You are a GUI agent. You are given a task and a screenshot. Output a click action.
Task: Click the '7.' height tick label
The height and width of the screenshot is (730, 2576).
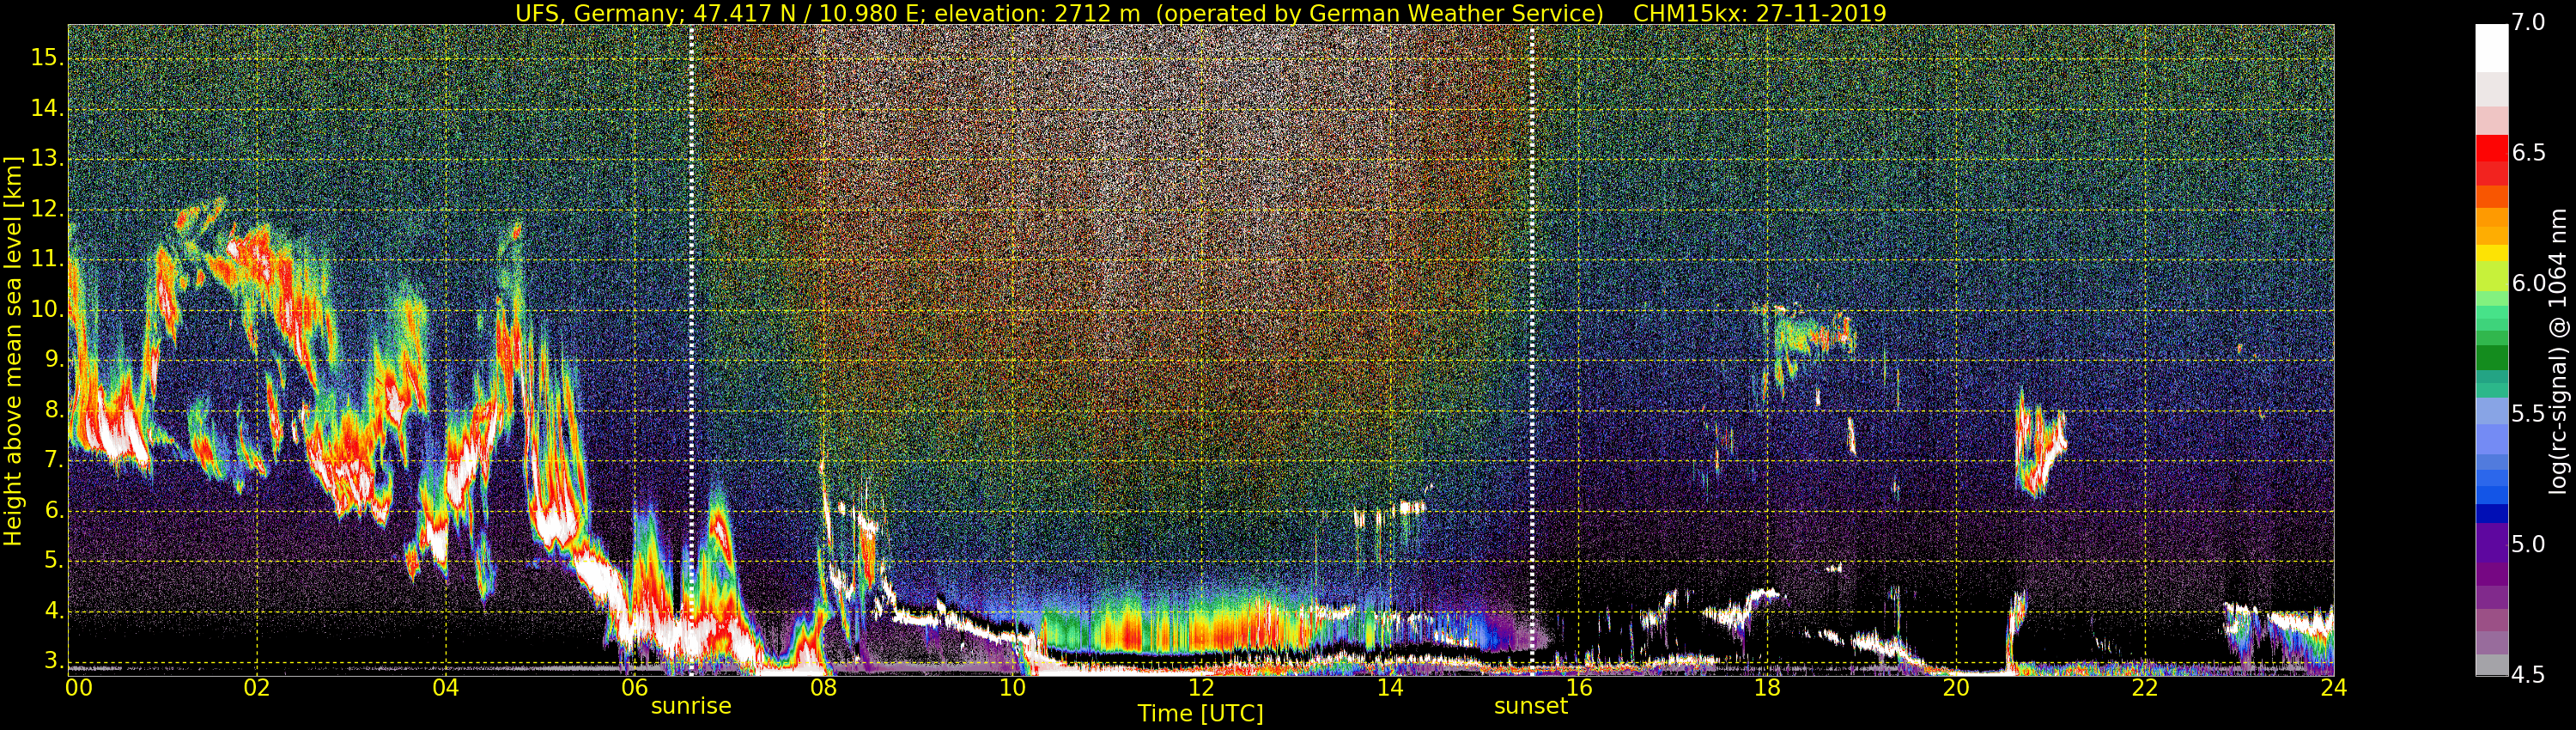(54, 461)
